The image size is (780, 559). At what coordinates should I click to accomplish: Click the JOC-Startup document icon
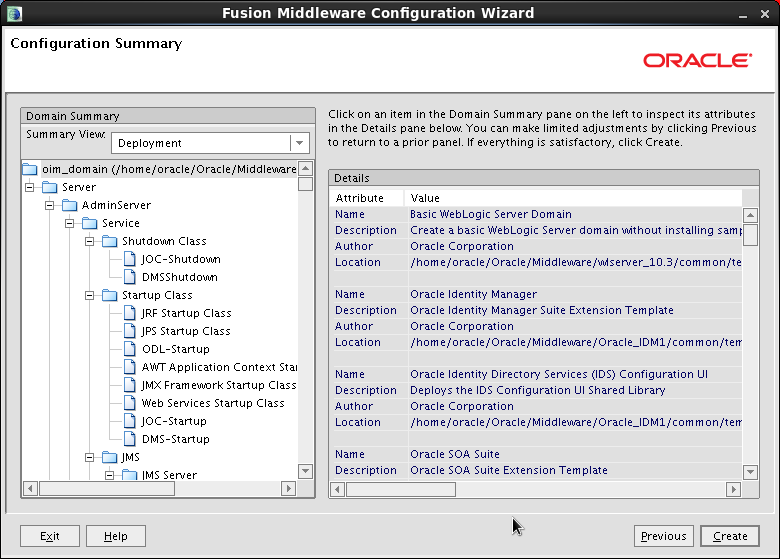(x=129, y=421)
